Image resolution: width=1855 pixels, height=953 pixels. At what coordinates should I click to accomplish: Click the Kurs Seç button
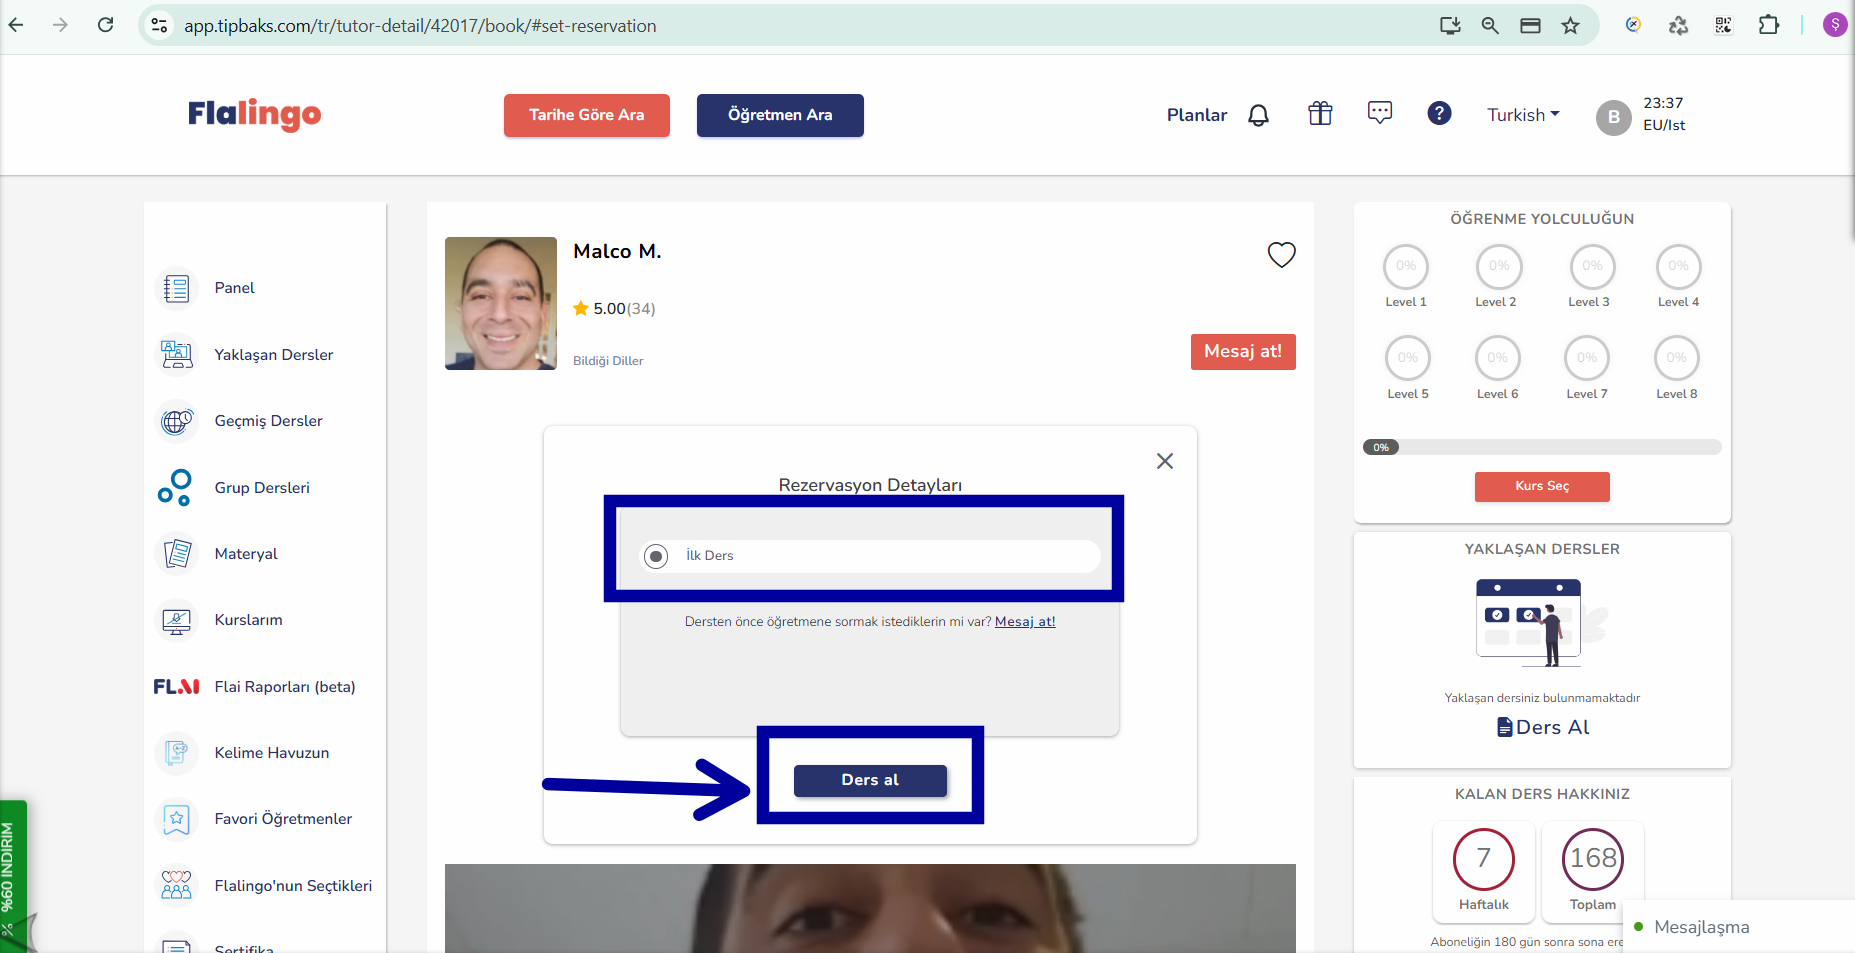point(1542,486)
